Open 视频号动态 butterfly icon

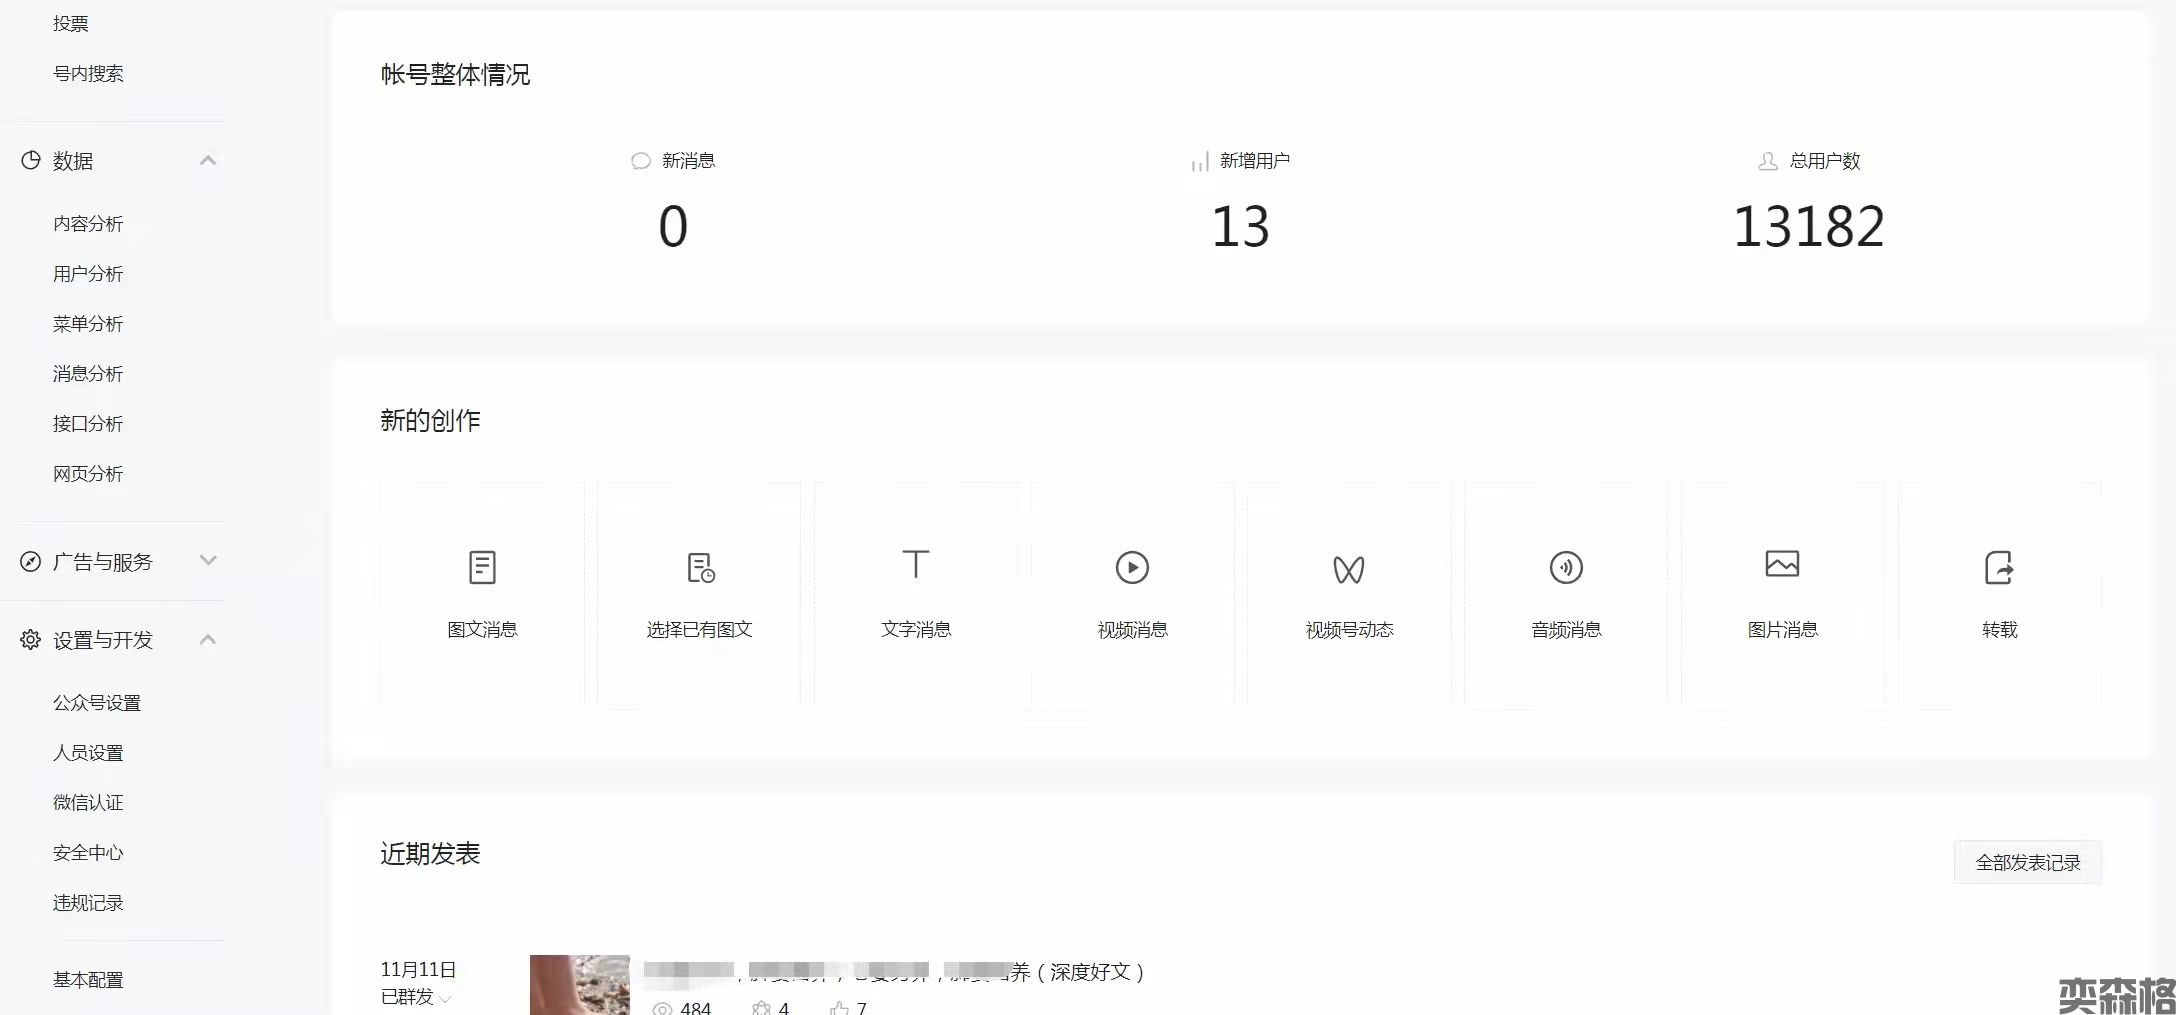tap(1349, 569)
